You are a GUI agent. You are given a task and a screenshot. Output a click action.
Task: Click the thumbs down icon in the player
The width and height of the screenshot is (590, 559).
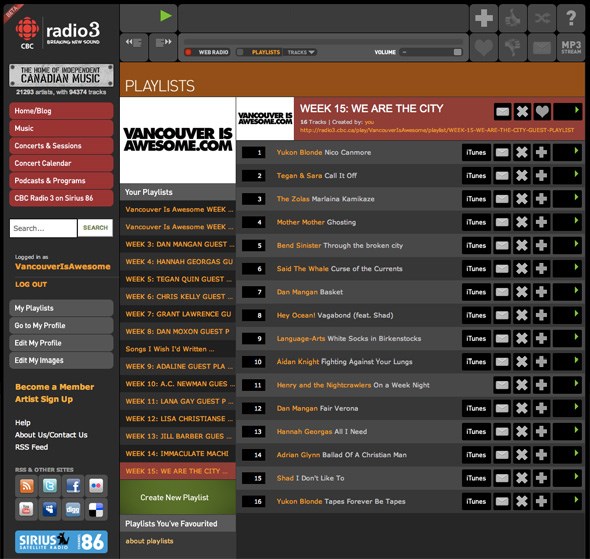point(513,47)
